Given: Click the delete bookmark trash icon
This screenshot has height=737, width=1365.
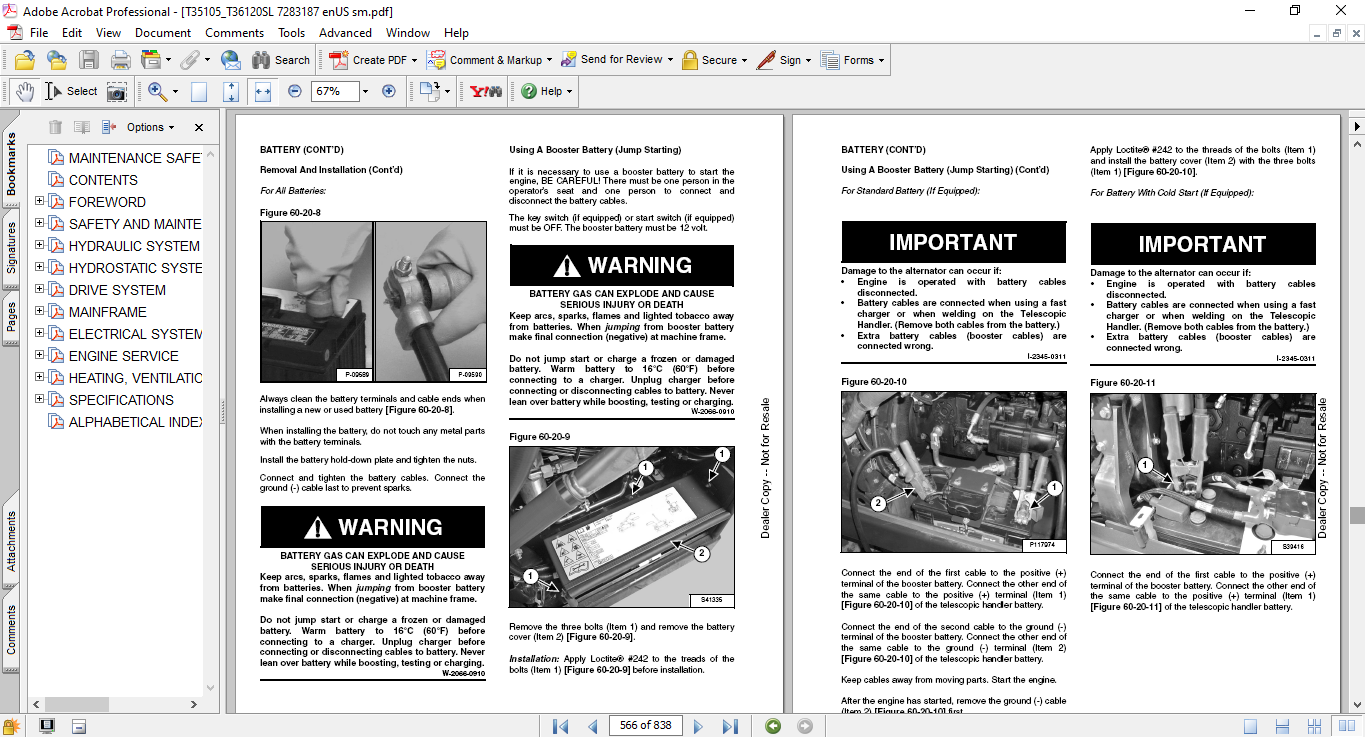Looking at the screenshot, I should [55, 127].
